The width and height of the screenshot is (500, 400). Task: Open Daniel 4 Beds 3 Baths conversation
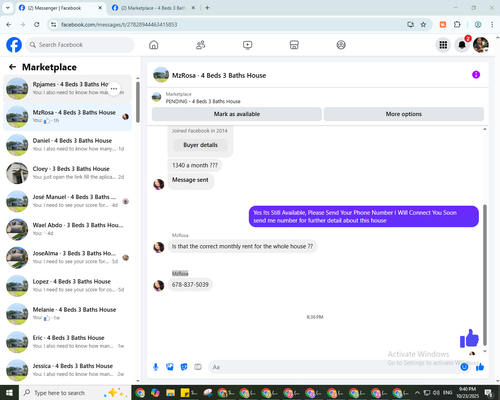pos(67,145)
